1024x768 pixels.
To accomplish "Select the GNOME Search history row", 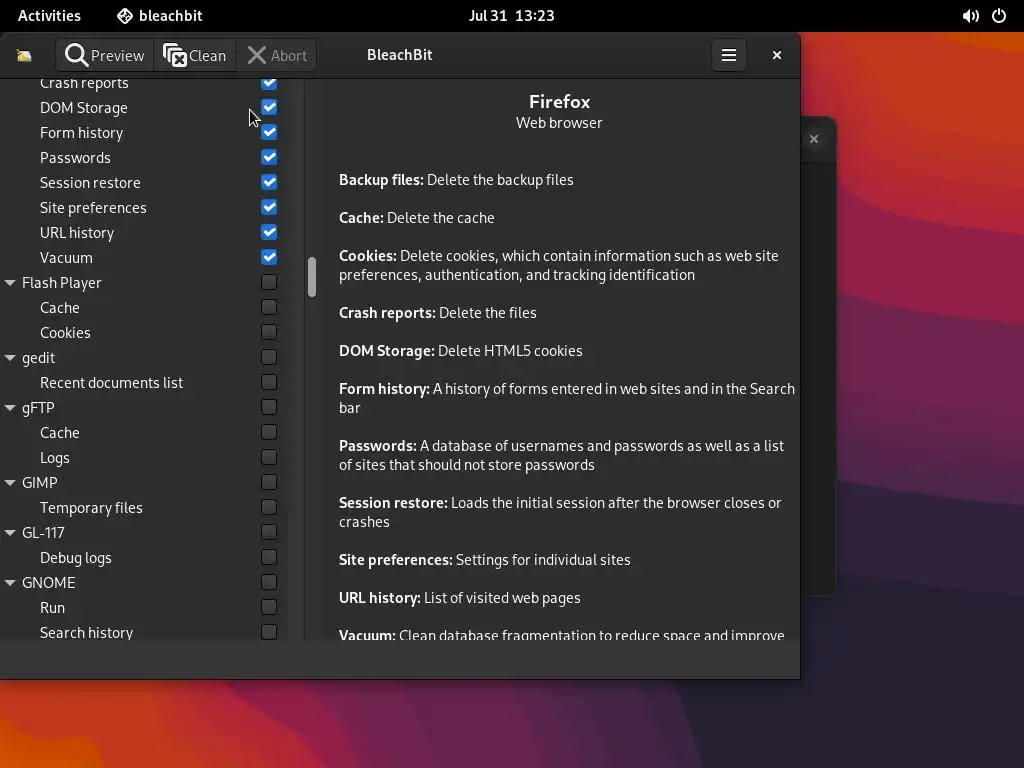I will (x=144, y=632).
